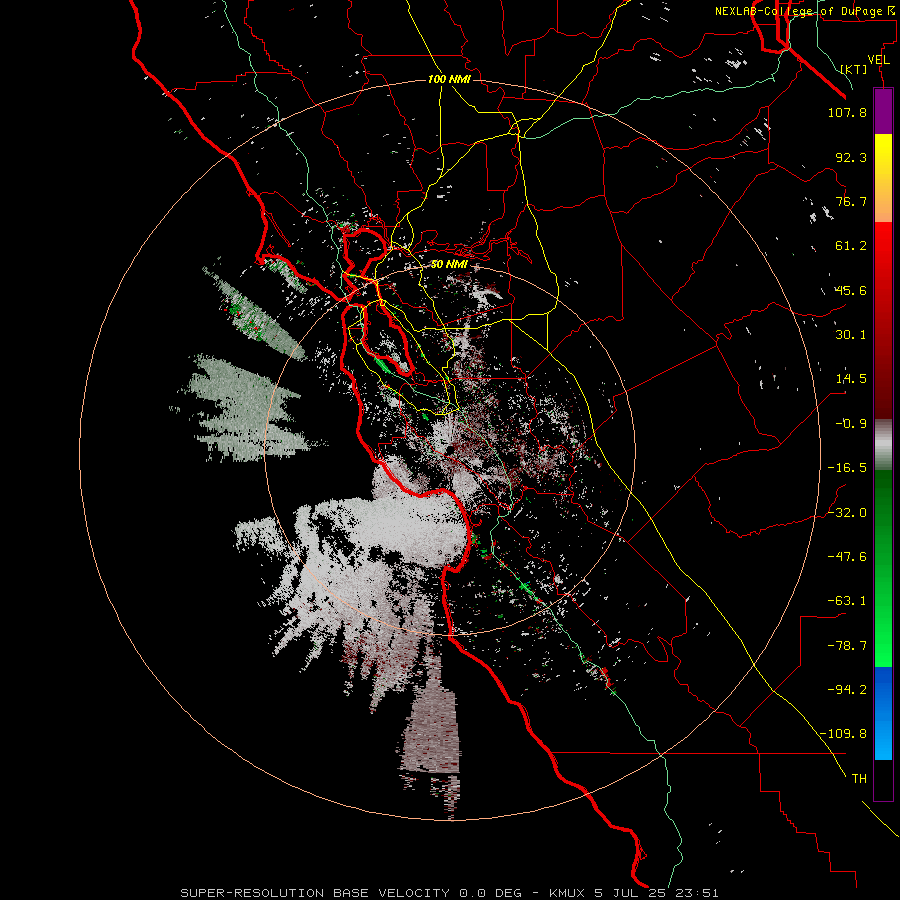Screen dimensions: 900x900
Task: Click the 30.1 velocity scale value
Action: (x=851, y=335)
